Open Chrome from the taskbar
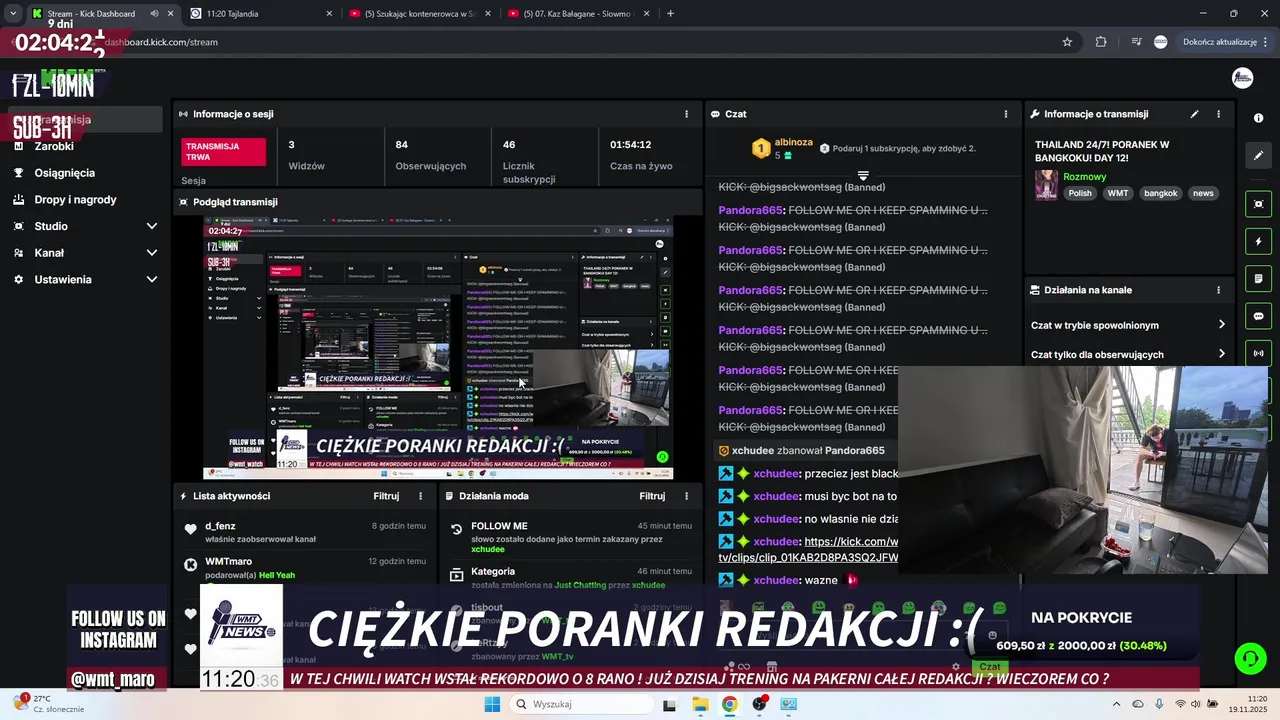The image size is (1280, 720). [729, 704]
